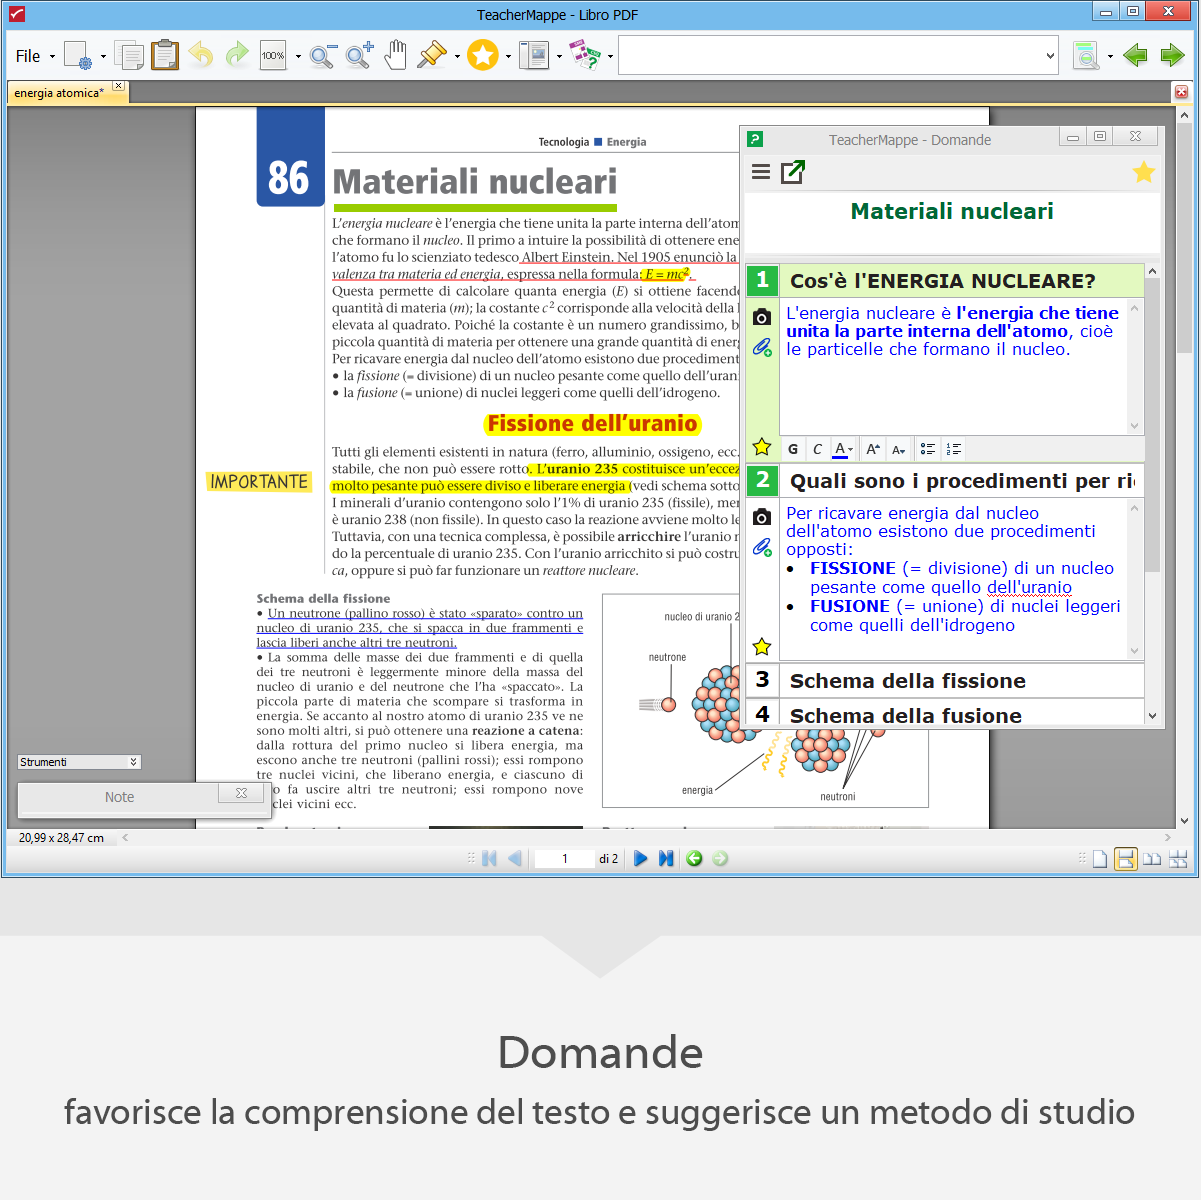Select the 'energia atomica*' document tab
This screenshot has height=1200, width=1201.
(x=59, y=93)
